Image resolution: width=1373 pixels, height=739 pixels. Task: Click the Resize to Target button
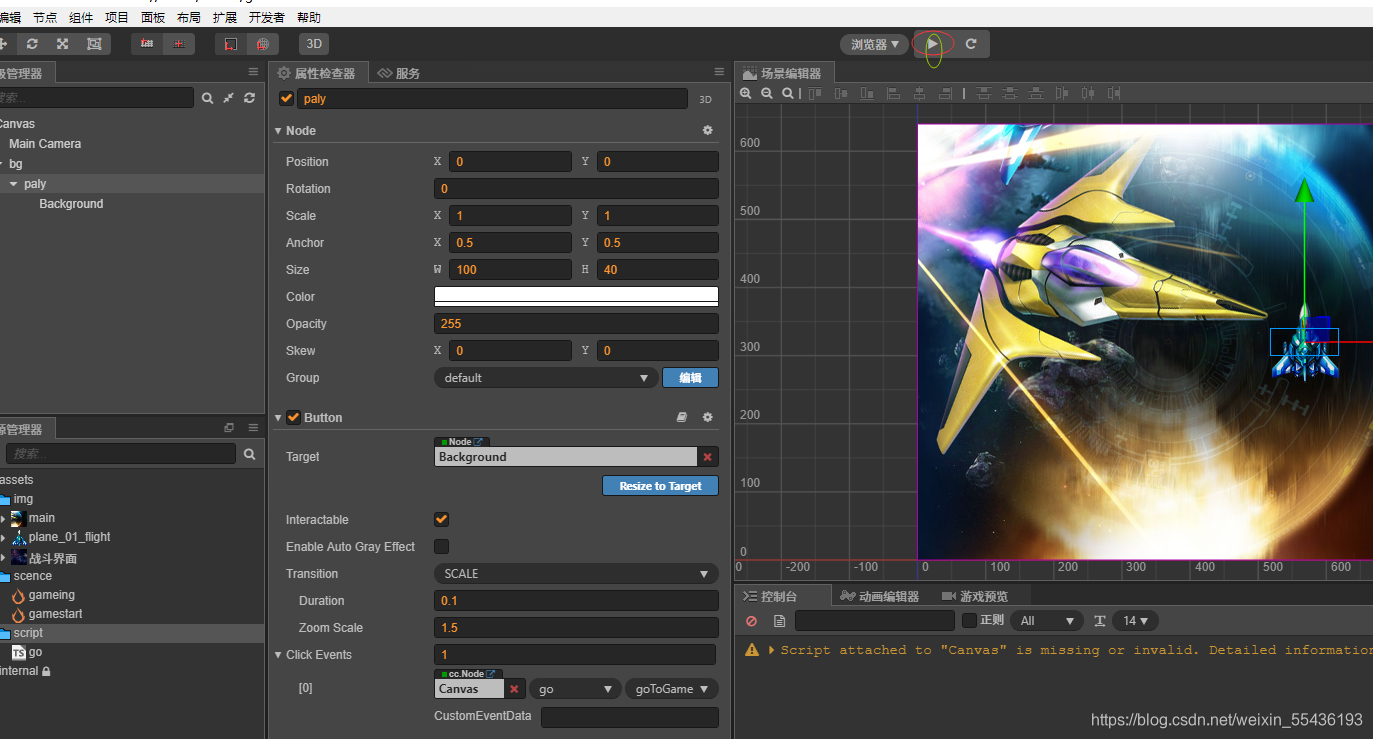tap(660, 486)
